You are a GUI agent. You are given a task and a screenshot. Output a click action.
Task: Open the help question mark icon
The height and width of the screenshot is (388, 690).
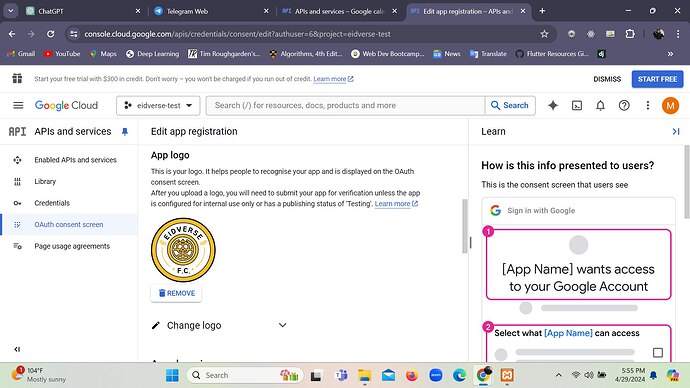click(x=624, y=105)
